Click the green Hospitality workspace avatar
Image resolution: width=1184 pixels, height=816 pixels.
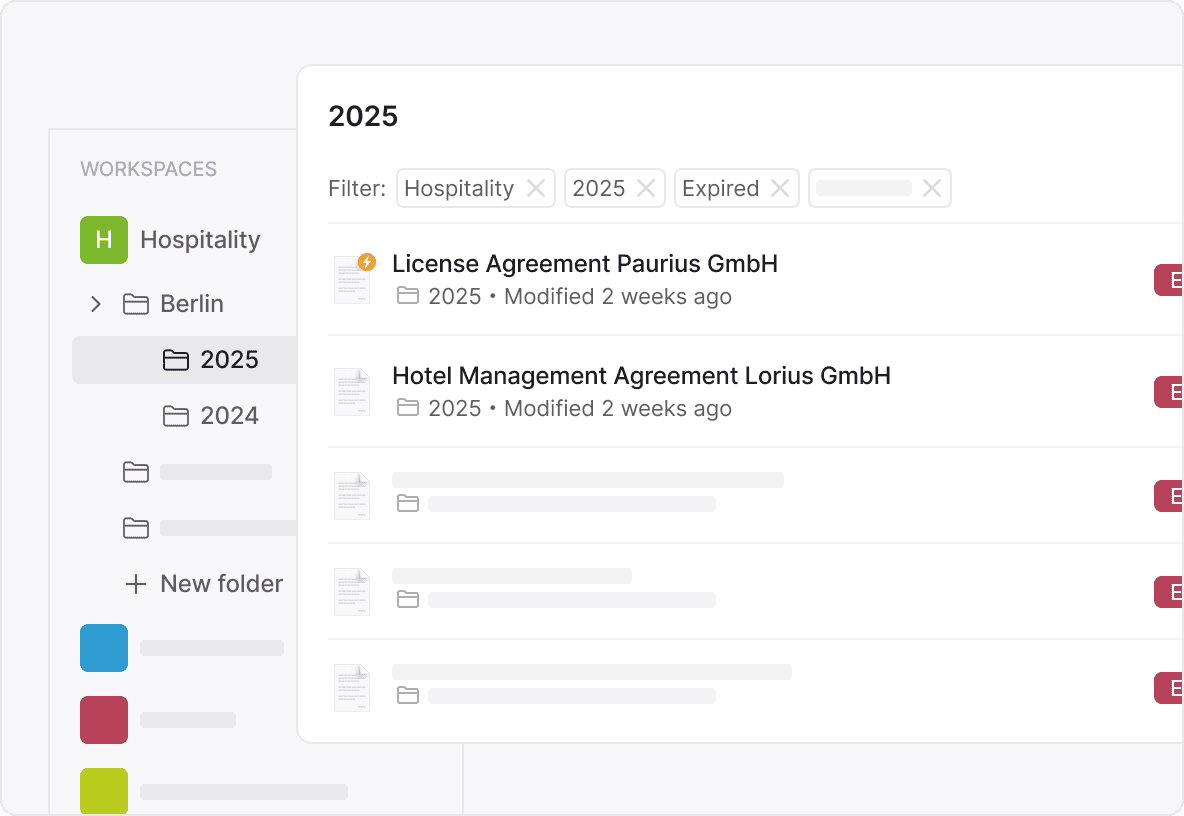(x=104, y=240)
